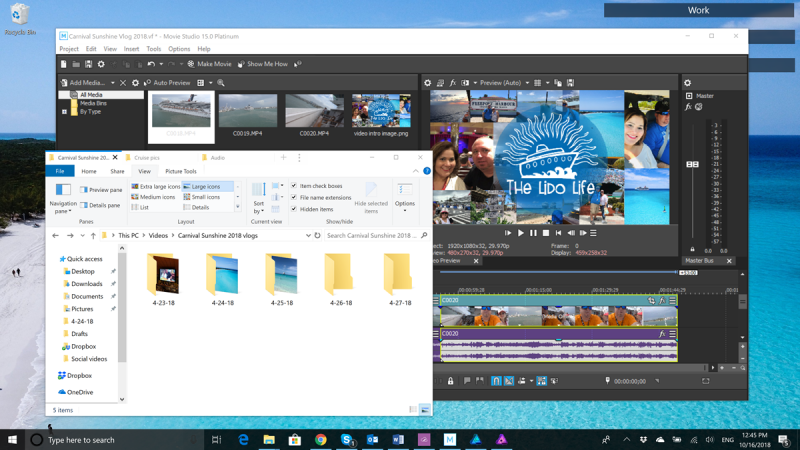Expand the By Type tree node
800x450 pixels.
click(x=64, y=111)
